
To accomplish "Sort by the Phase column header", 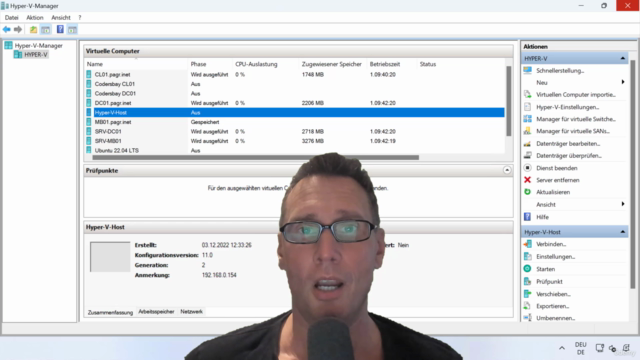I will 198,64.
